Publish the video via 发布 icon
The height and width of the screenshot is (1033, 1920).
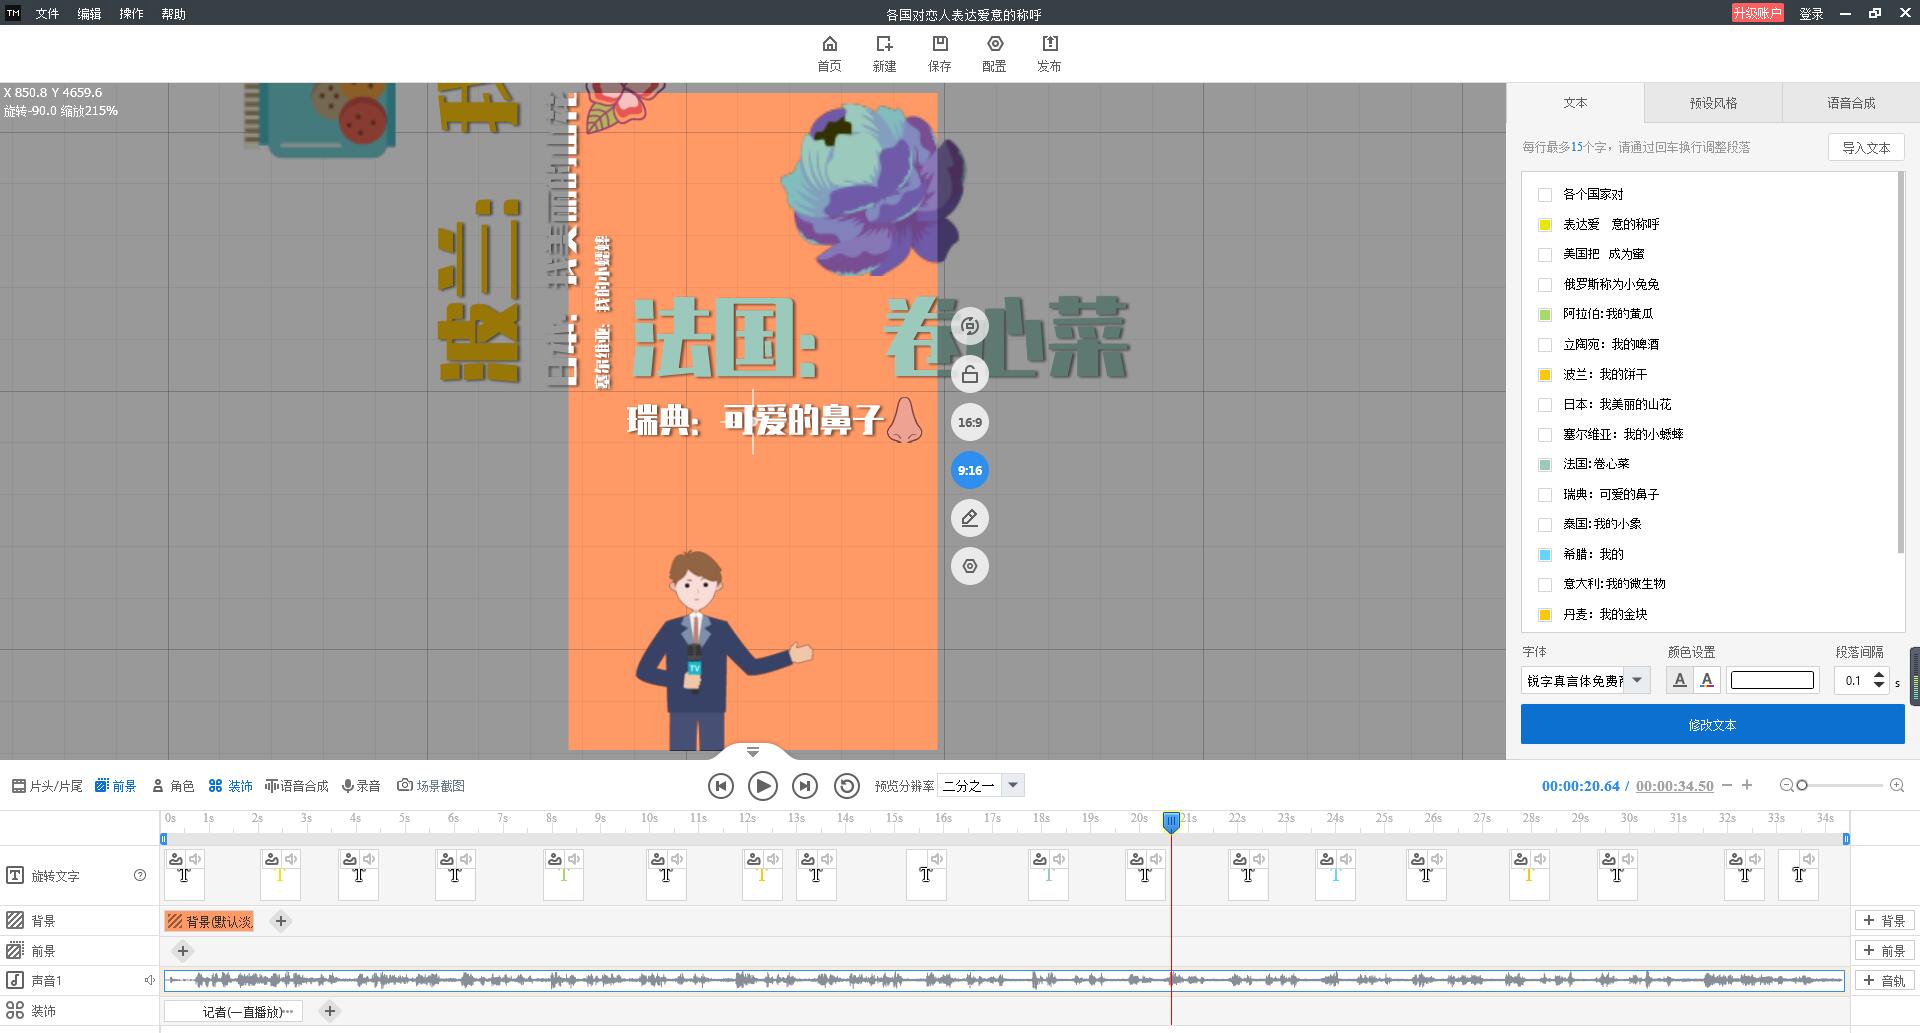click(x=1049, y=54)
